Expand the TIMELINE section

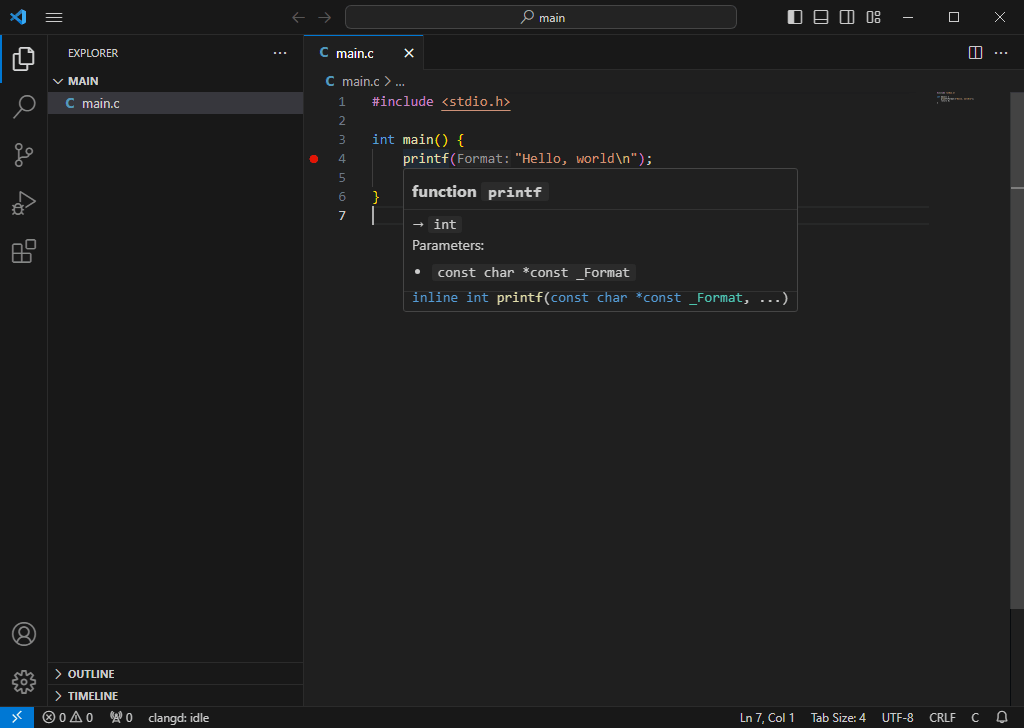175,696
